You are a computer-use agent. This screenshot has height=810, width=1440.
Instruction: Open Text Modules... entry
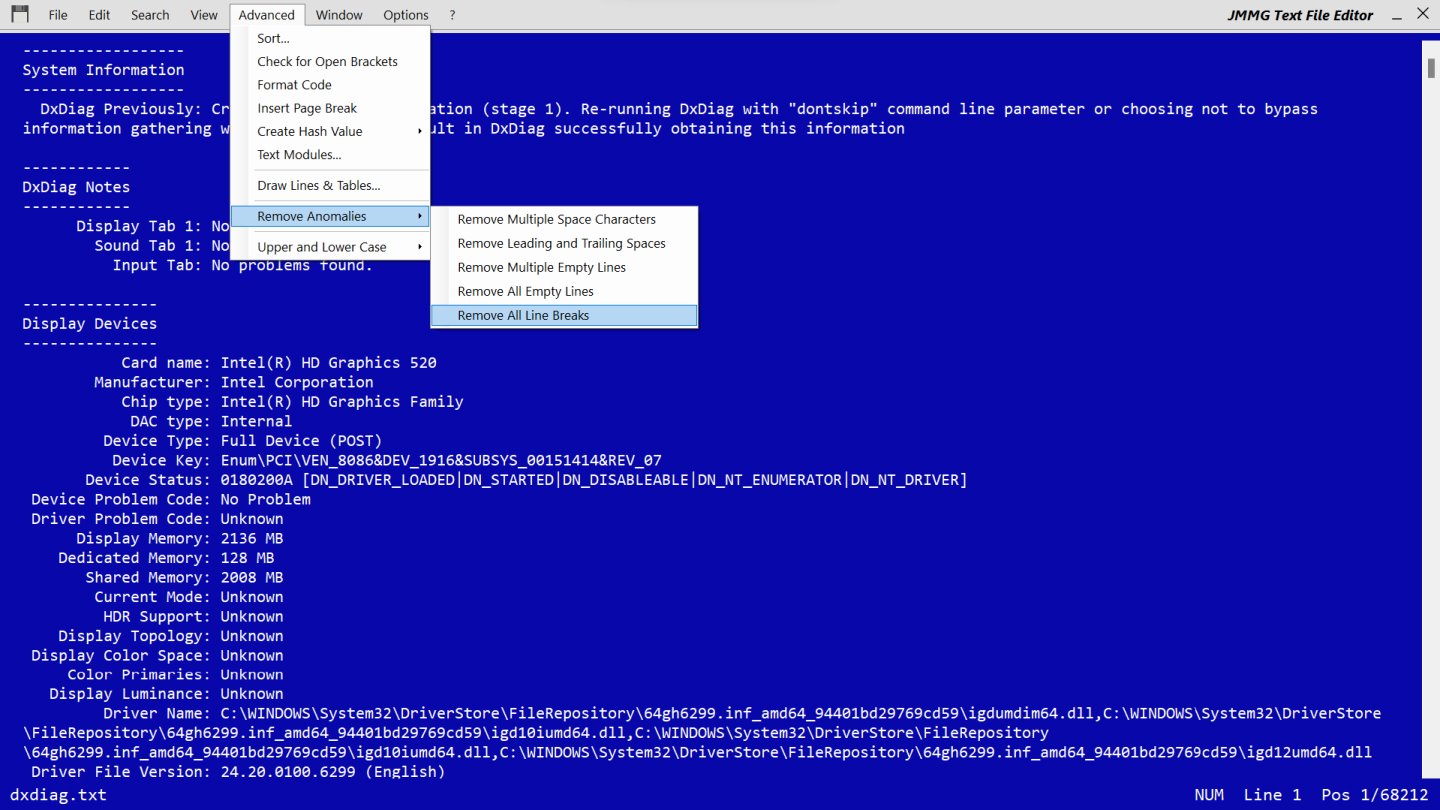(x=299, y=154)
